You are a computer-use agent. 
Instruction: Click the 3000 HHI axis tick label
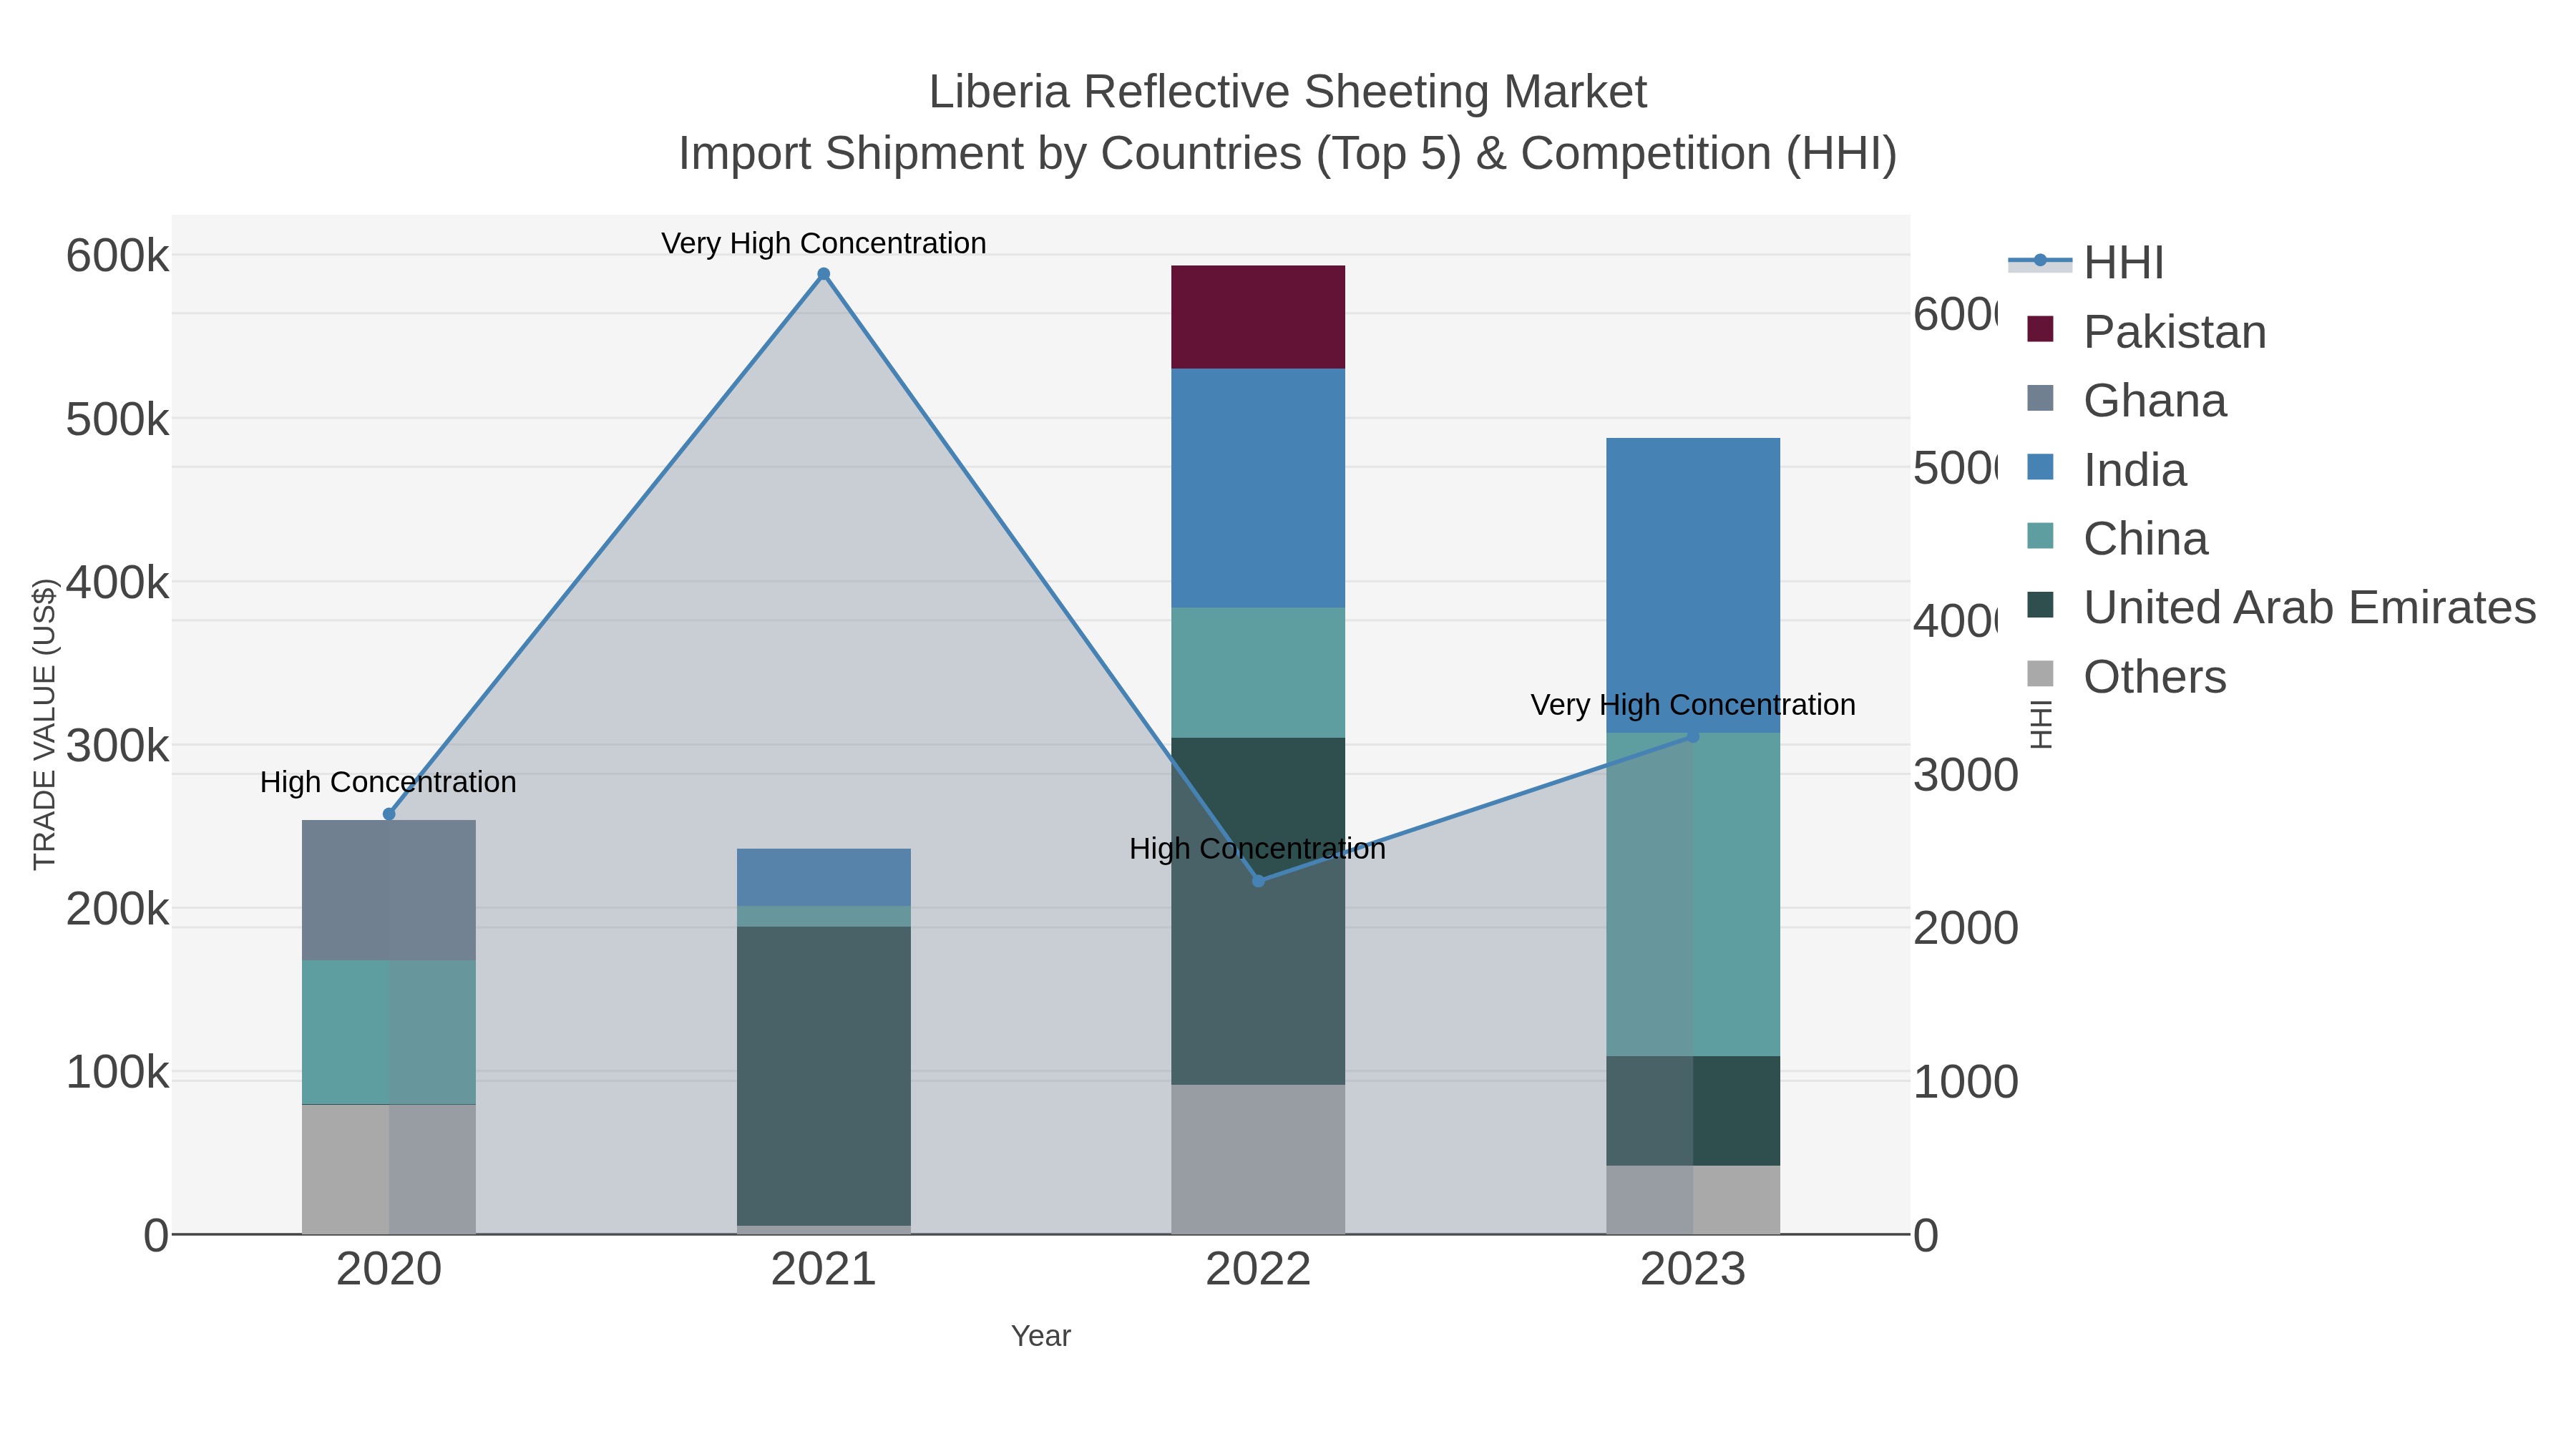click(x=1966, y=775)
